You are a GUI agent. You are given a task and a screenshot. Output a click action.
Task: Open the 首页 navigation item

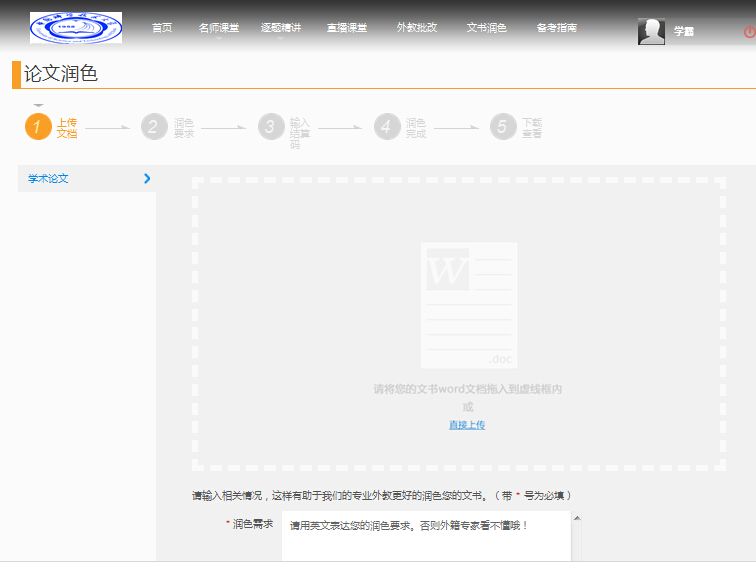click(x=162, y=28)
